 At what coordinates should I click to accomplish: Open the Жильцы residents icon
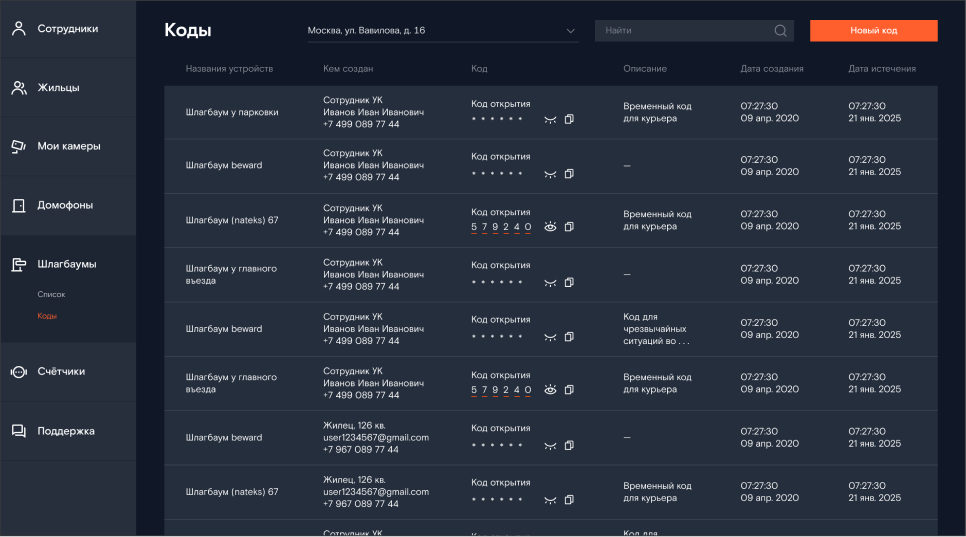tap(19, 88)
